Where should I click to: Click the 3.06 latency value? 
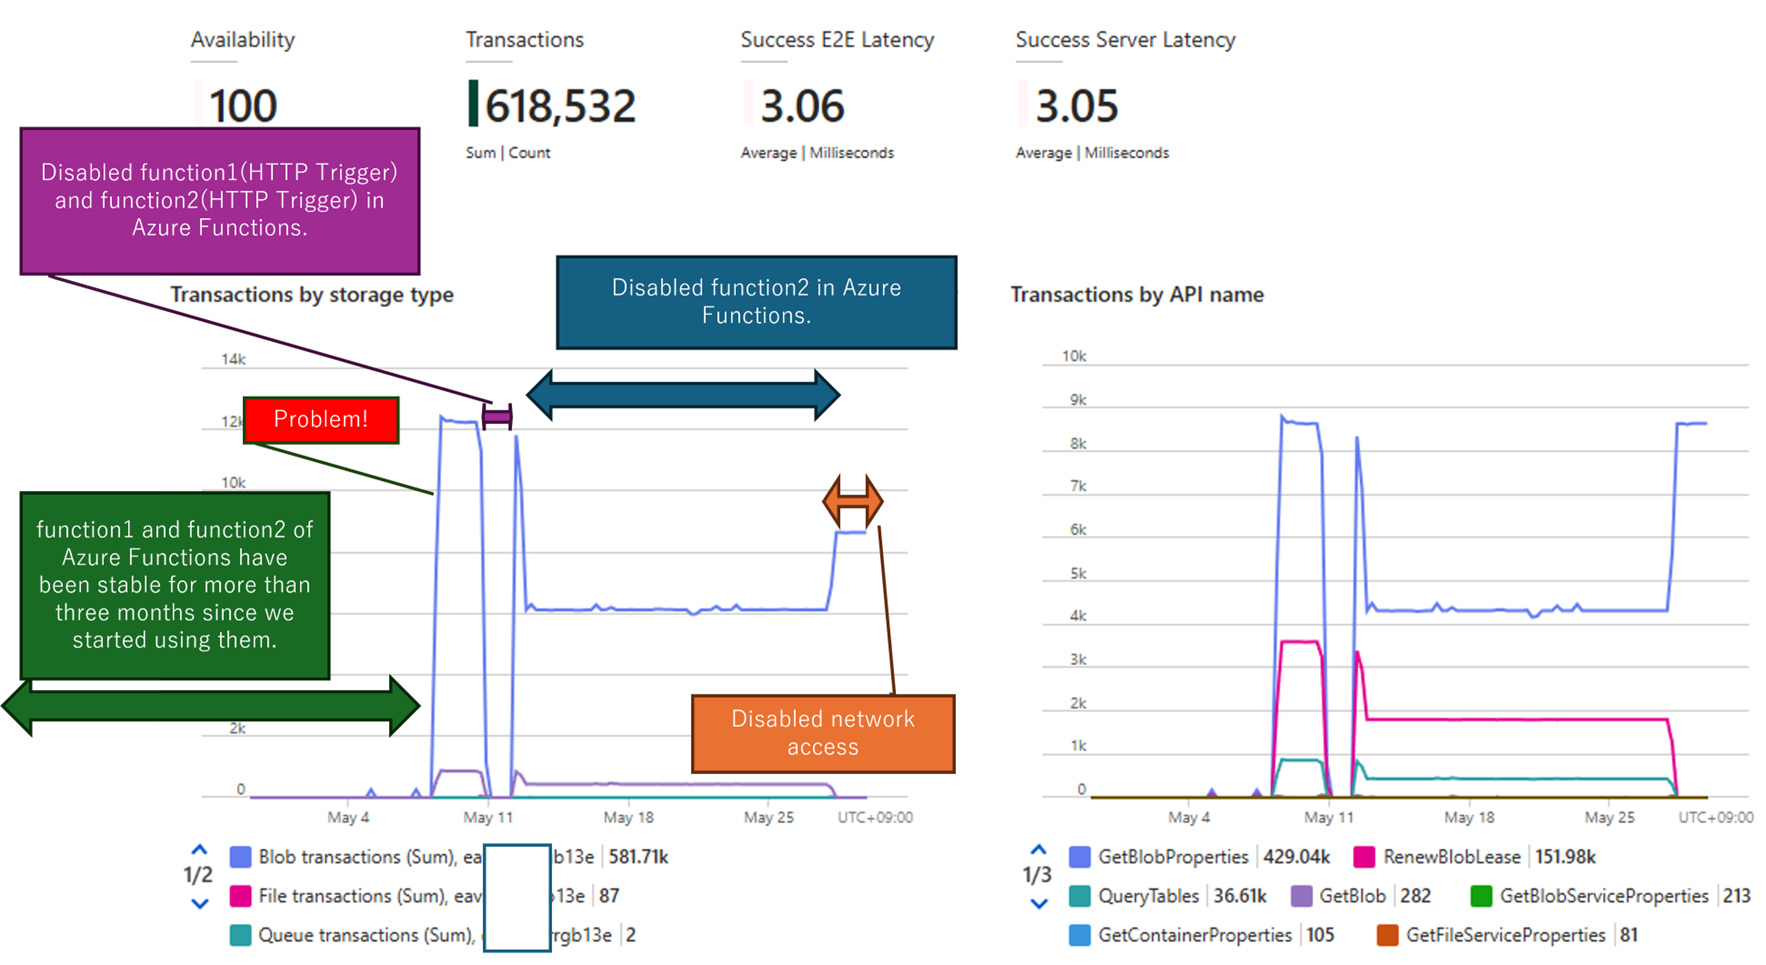pyautogui.click(x=802, y=106)
